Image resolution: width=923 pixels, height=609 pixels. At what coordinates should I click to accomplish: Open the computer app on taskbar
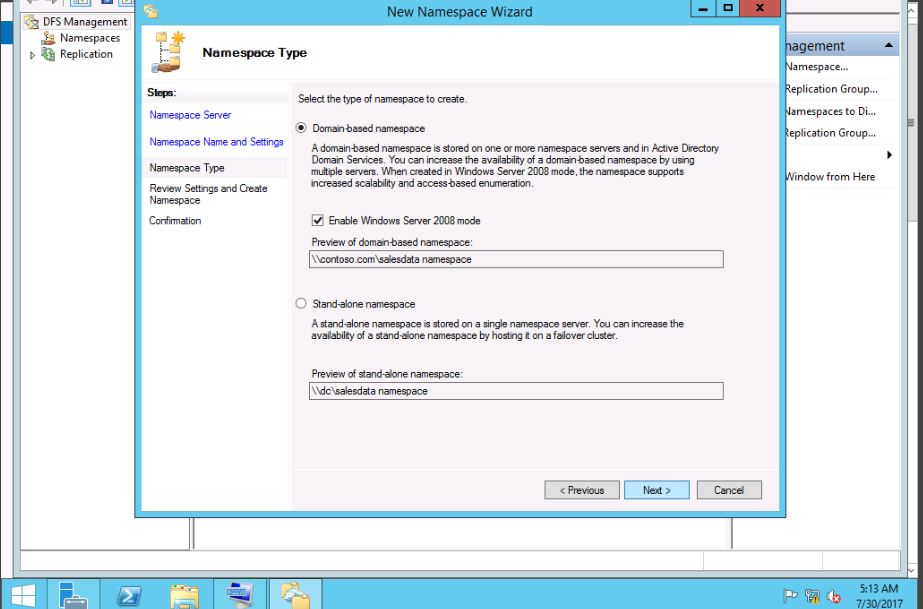pyautogui.click(x=240, y=594)
